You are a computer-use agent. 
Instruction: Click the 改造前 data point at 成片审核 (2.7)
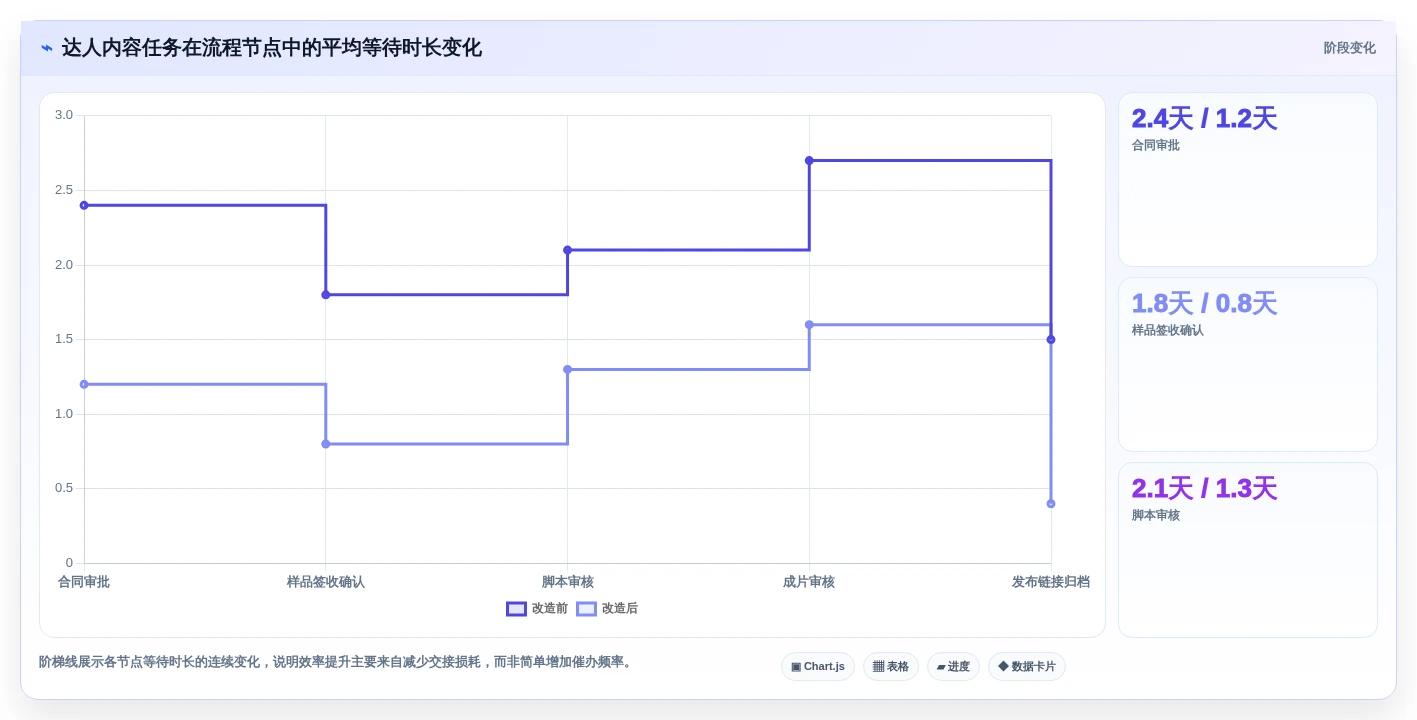coord(809,160)
